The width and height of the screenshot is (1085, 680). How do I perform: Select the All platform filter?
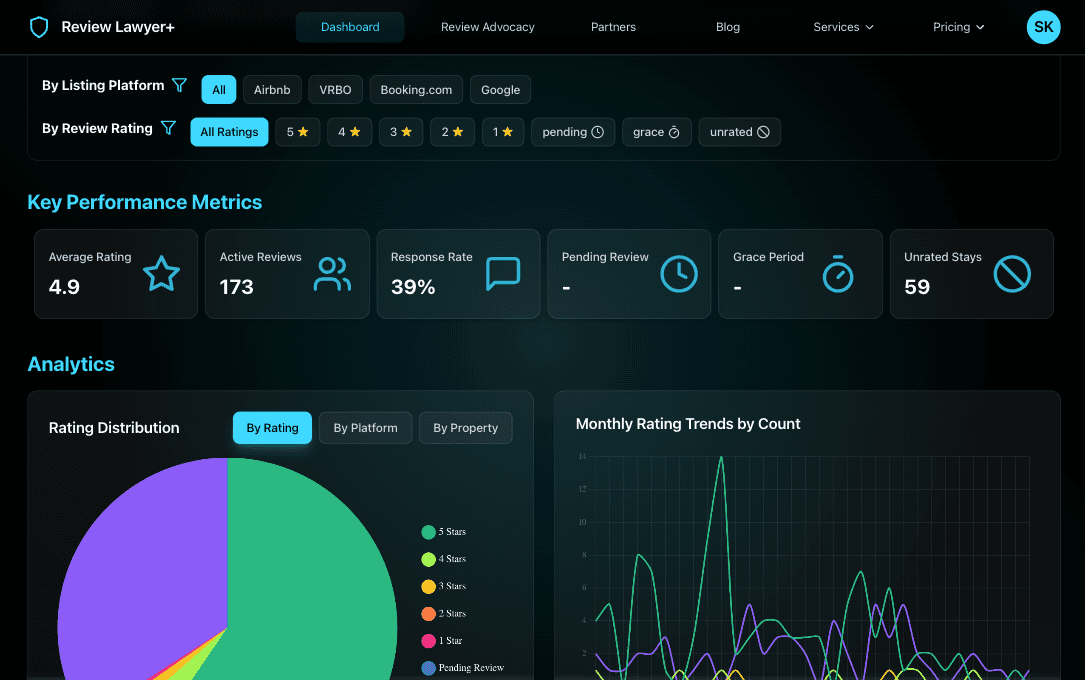(x=219, y=90)
